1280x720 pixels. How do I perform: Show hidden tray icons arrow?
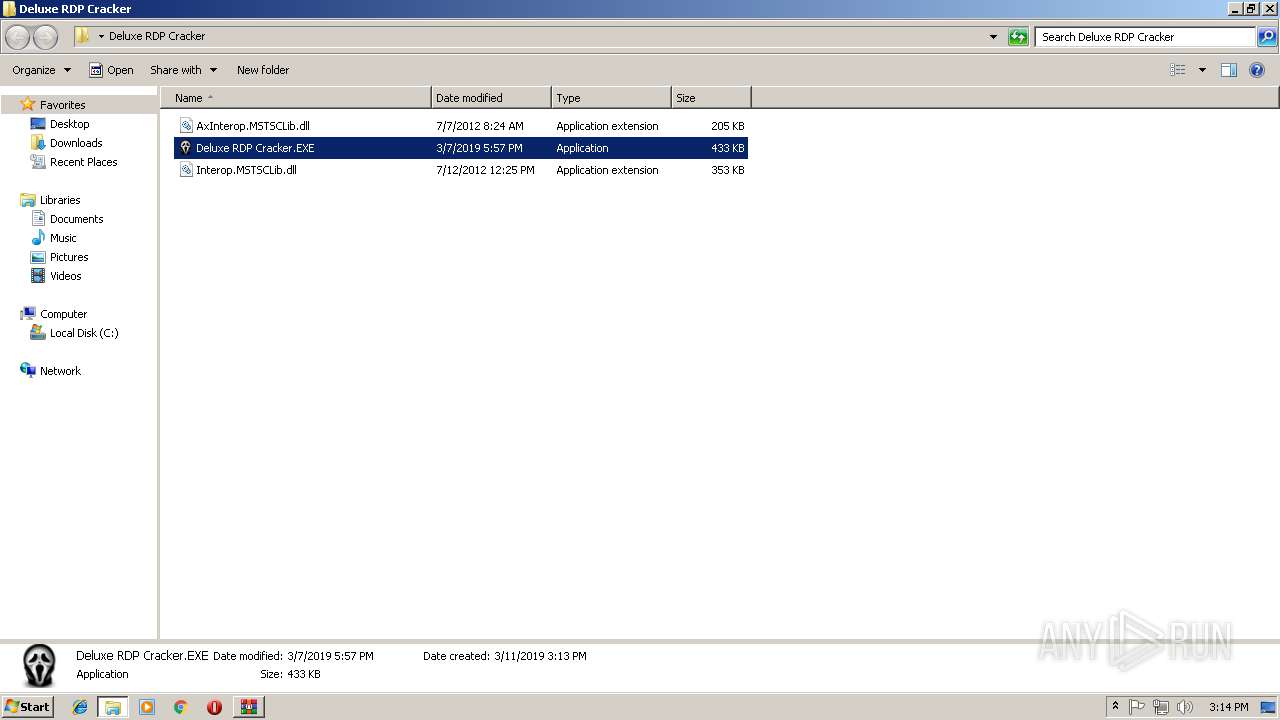(x=1116, y=707)
